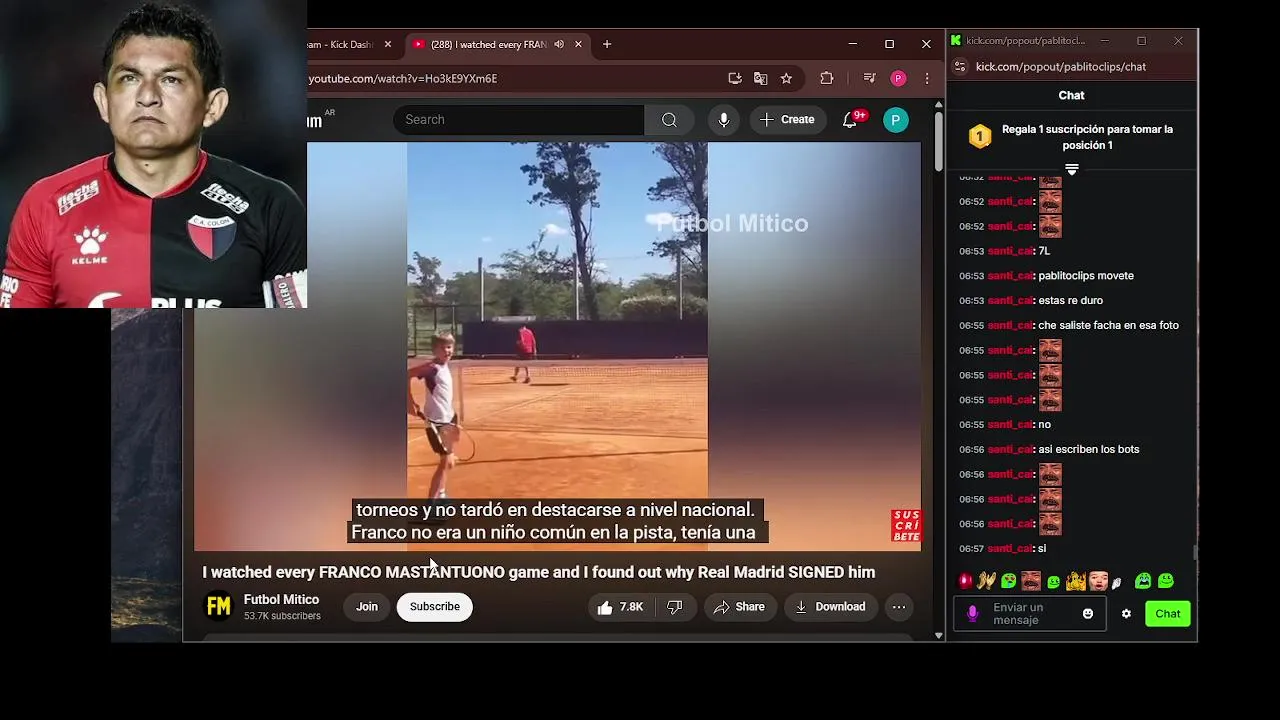Click the last chat message 'si'
This screenshot has height=720, width=1280.
pyautogui.click(x=1042, y=548)
